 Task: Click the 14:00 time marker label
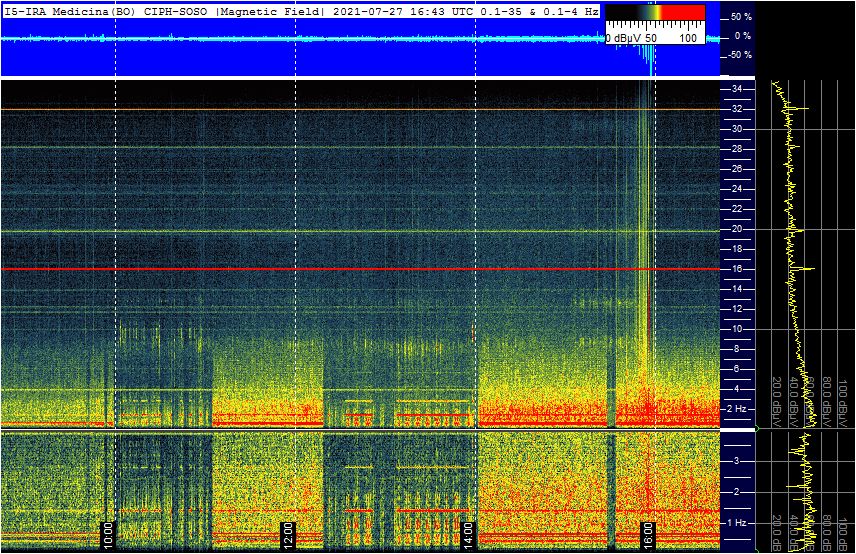pyautogui.click(x=467, y=535)
